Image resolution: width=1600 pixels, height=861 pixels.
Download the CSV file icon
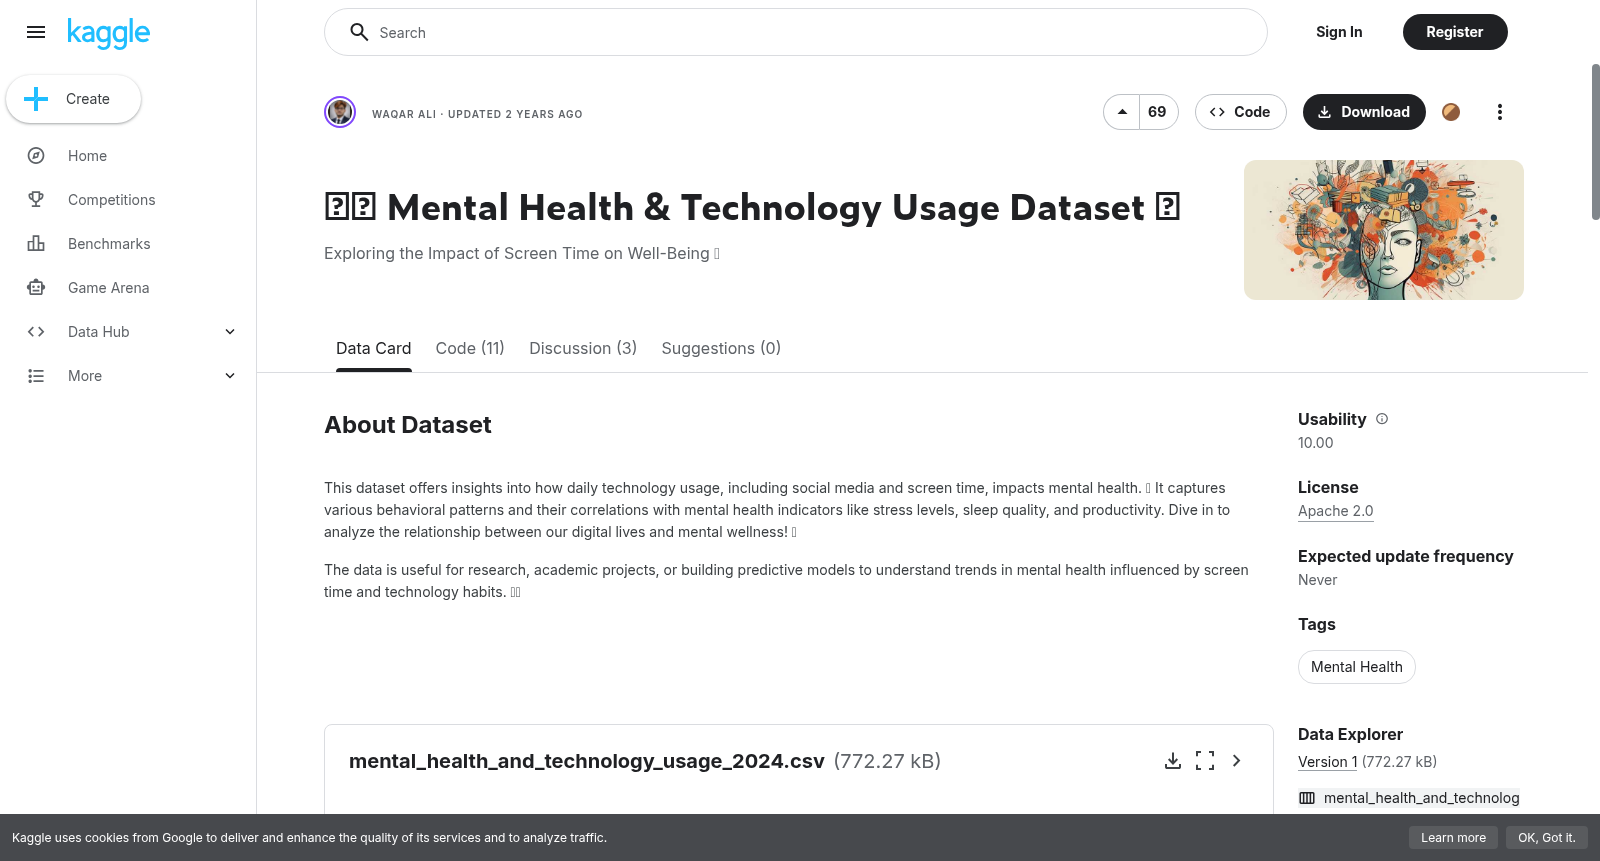(1173, 761)
